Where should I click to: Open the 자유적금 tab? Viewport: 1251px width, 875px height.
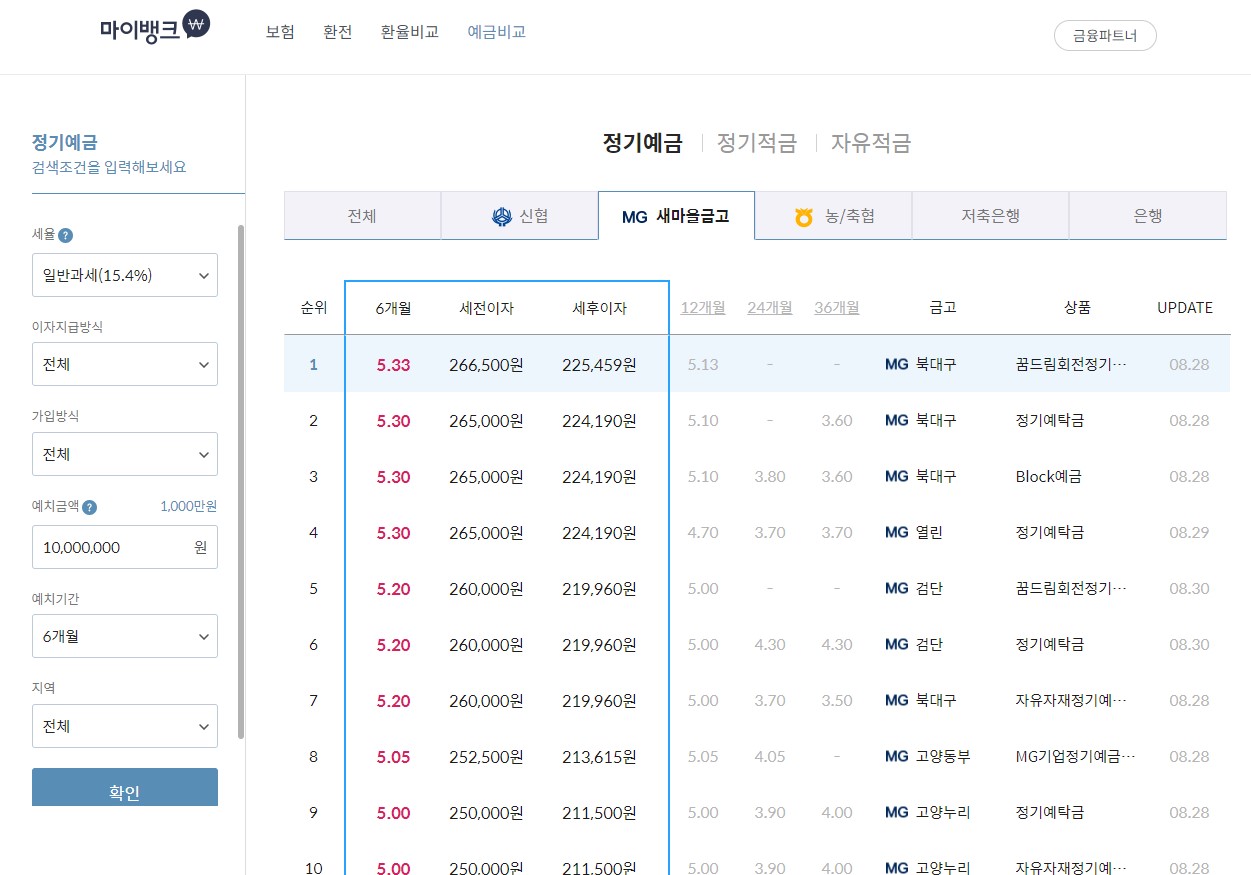click(x=873, y=143)
